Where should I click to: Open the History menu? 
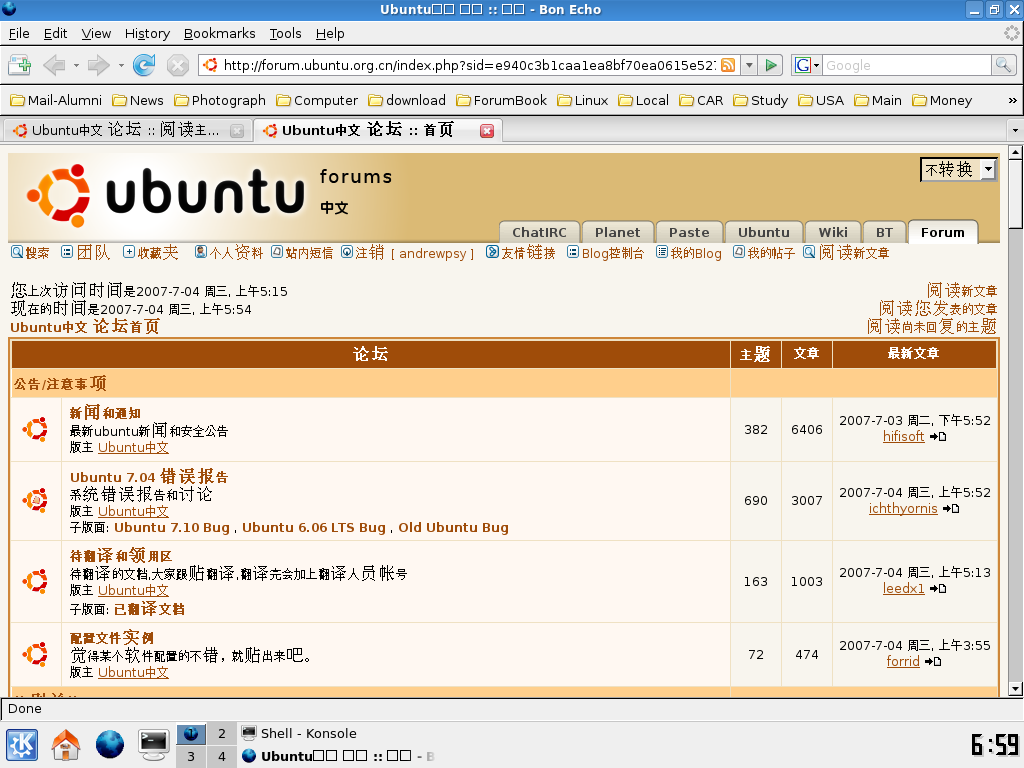(147, 33)
